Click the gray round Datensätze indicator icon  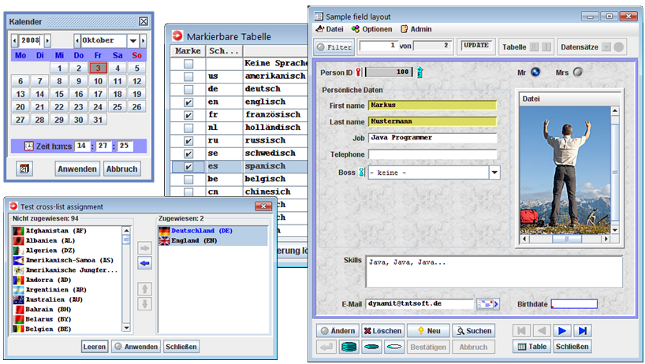619,47
